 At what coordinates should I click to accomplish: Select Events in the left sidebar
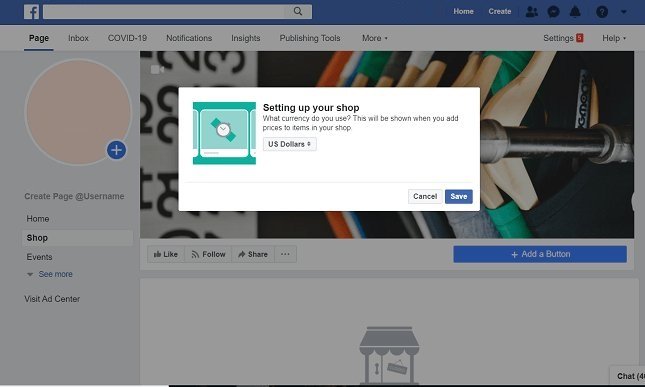39,257
